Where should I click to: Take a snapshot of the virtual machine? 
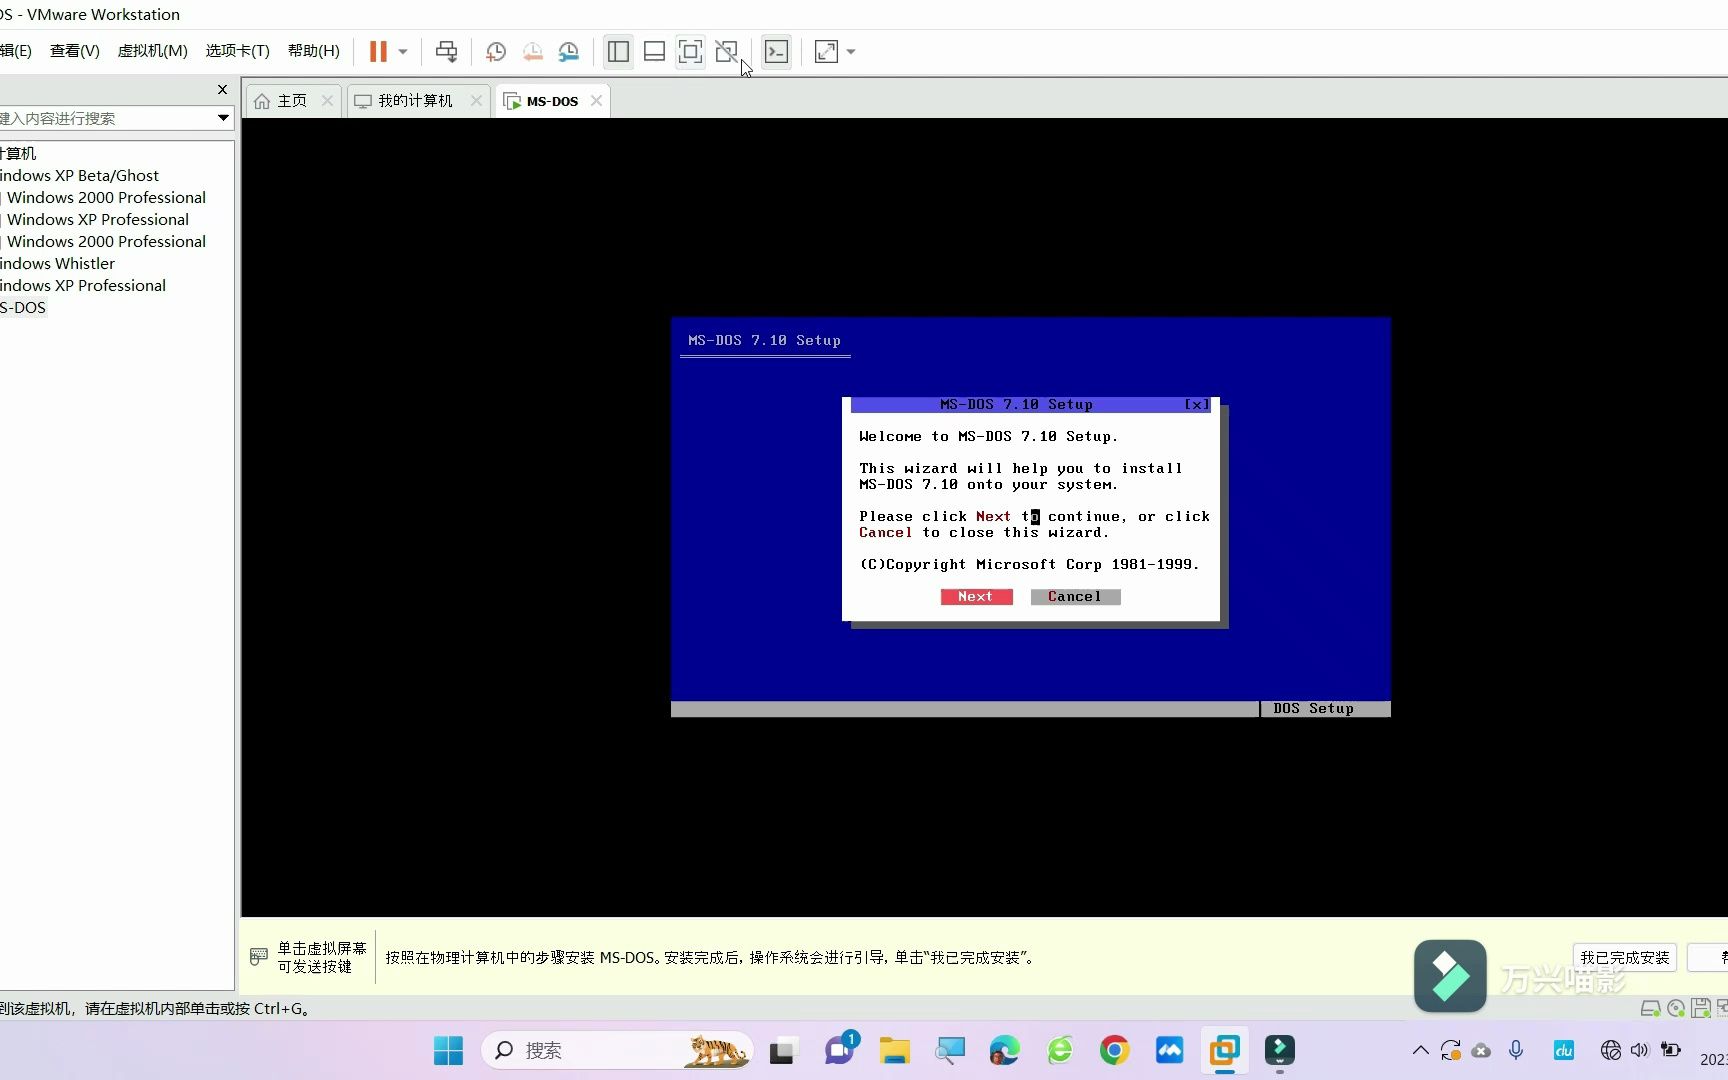click(495, 51)
